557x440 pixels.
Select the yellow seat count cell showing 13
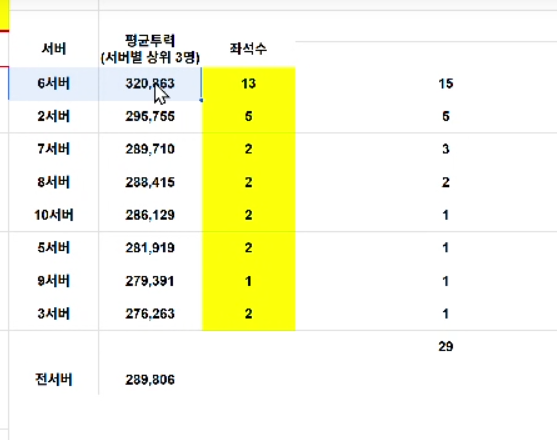point(248,83)
